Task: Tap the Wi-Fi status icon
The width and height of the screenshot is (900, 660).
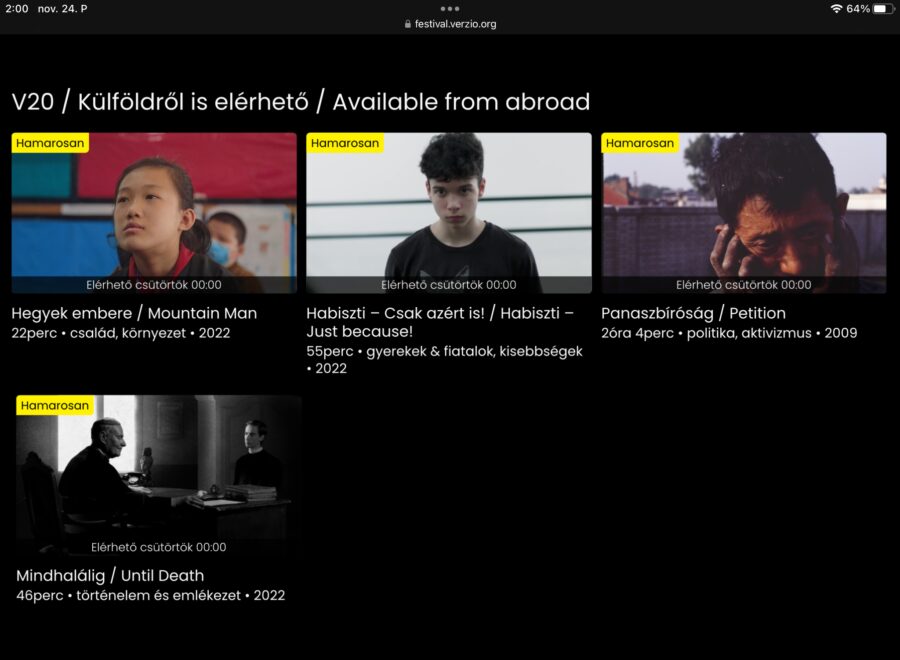Action: [x=836, y=9]
